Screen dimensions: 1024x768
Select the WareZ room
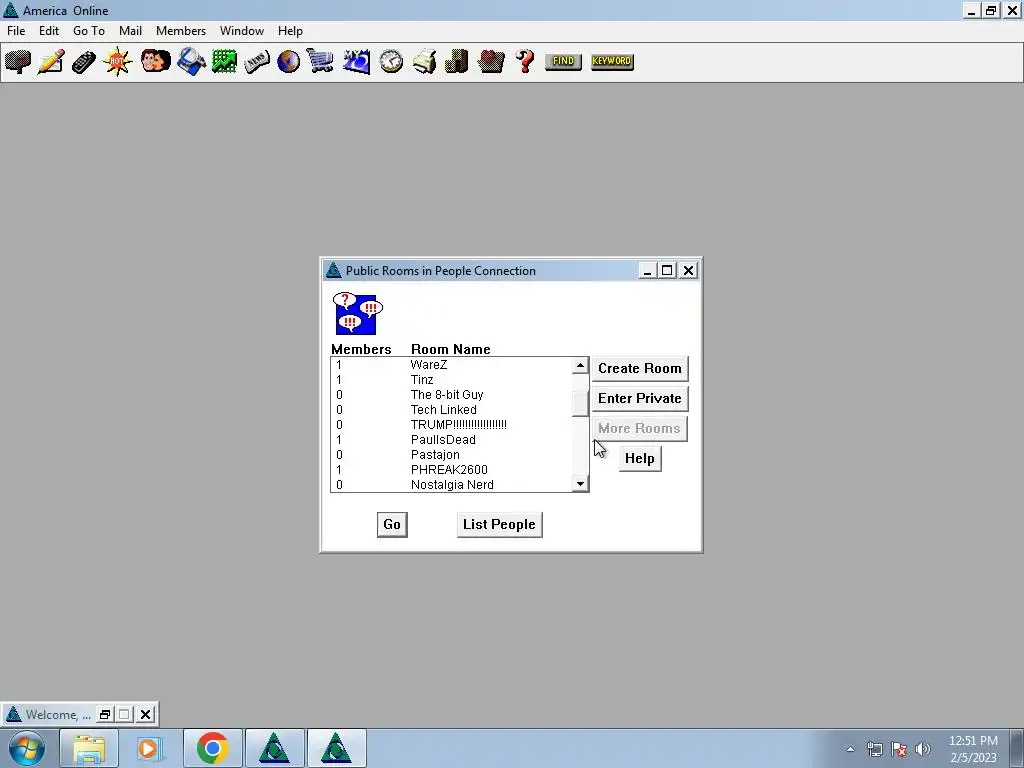(x=451, y=364)
